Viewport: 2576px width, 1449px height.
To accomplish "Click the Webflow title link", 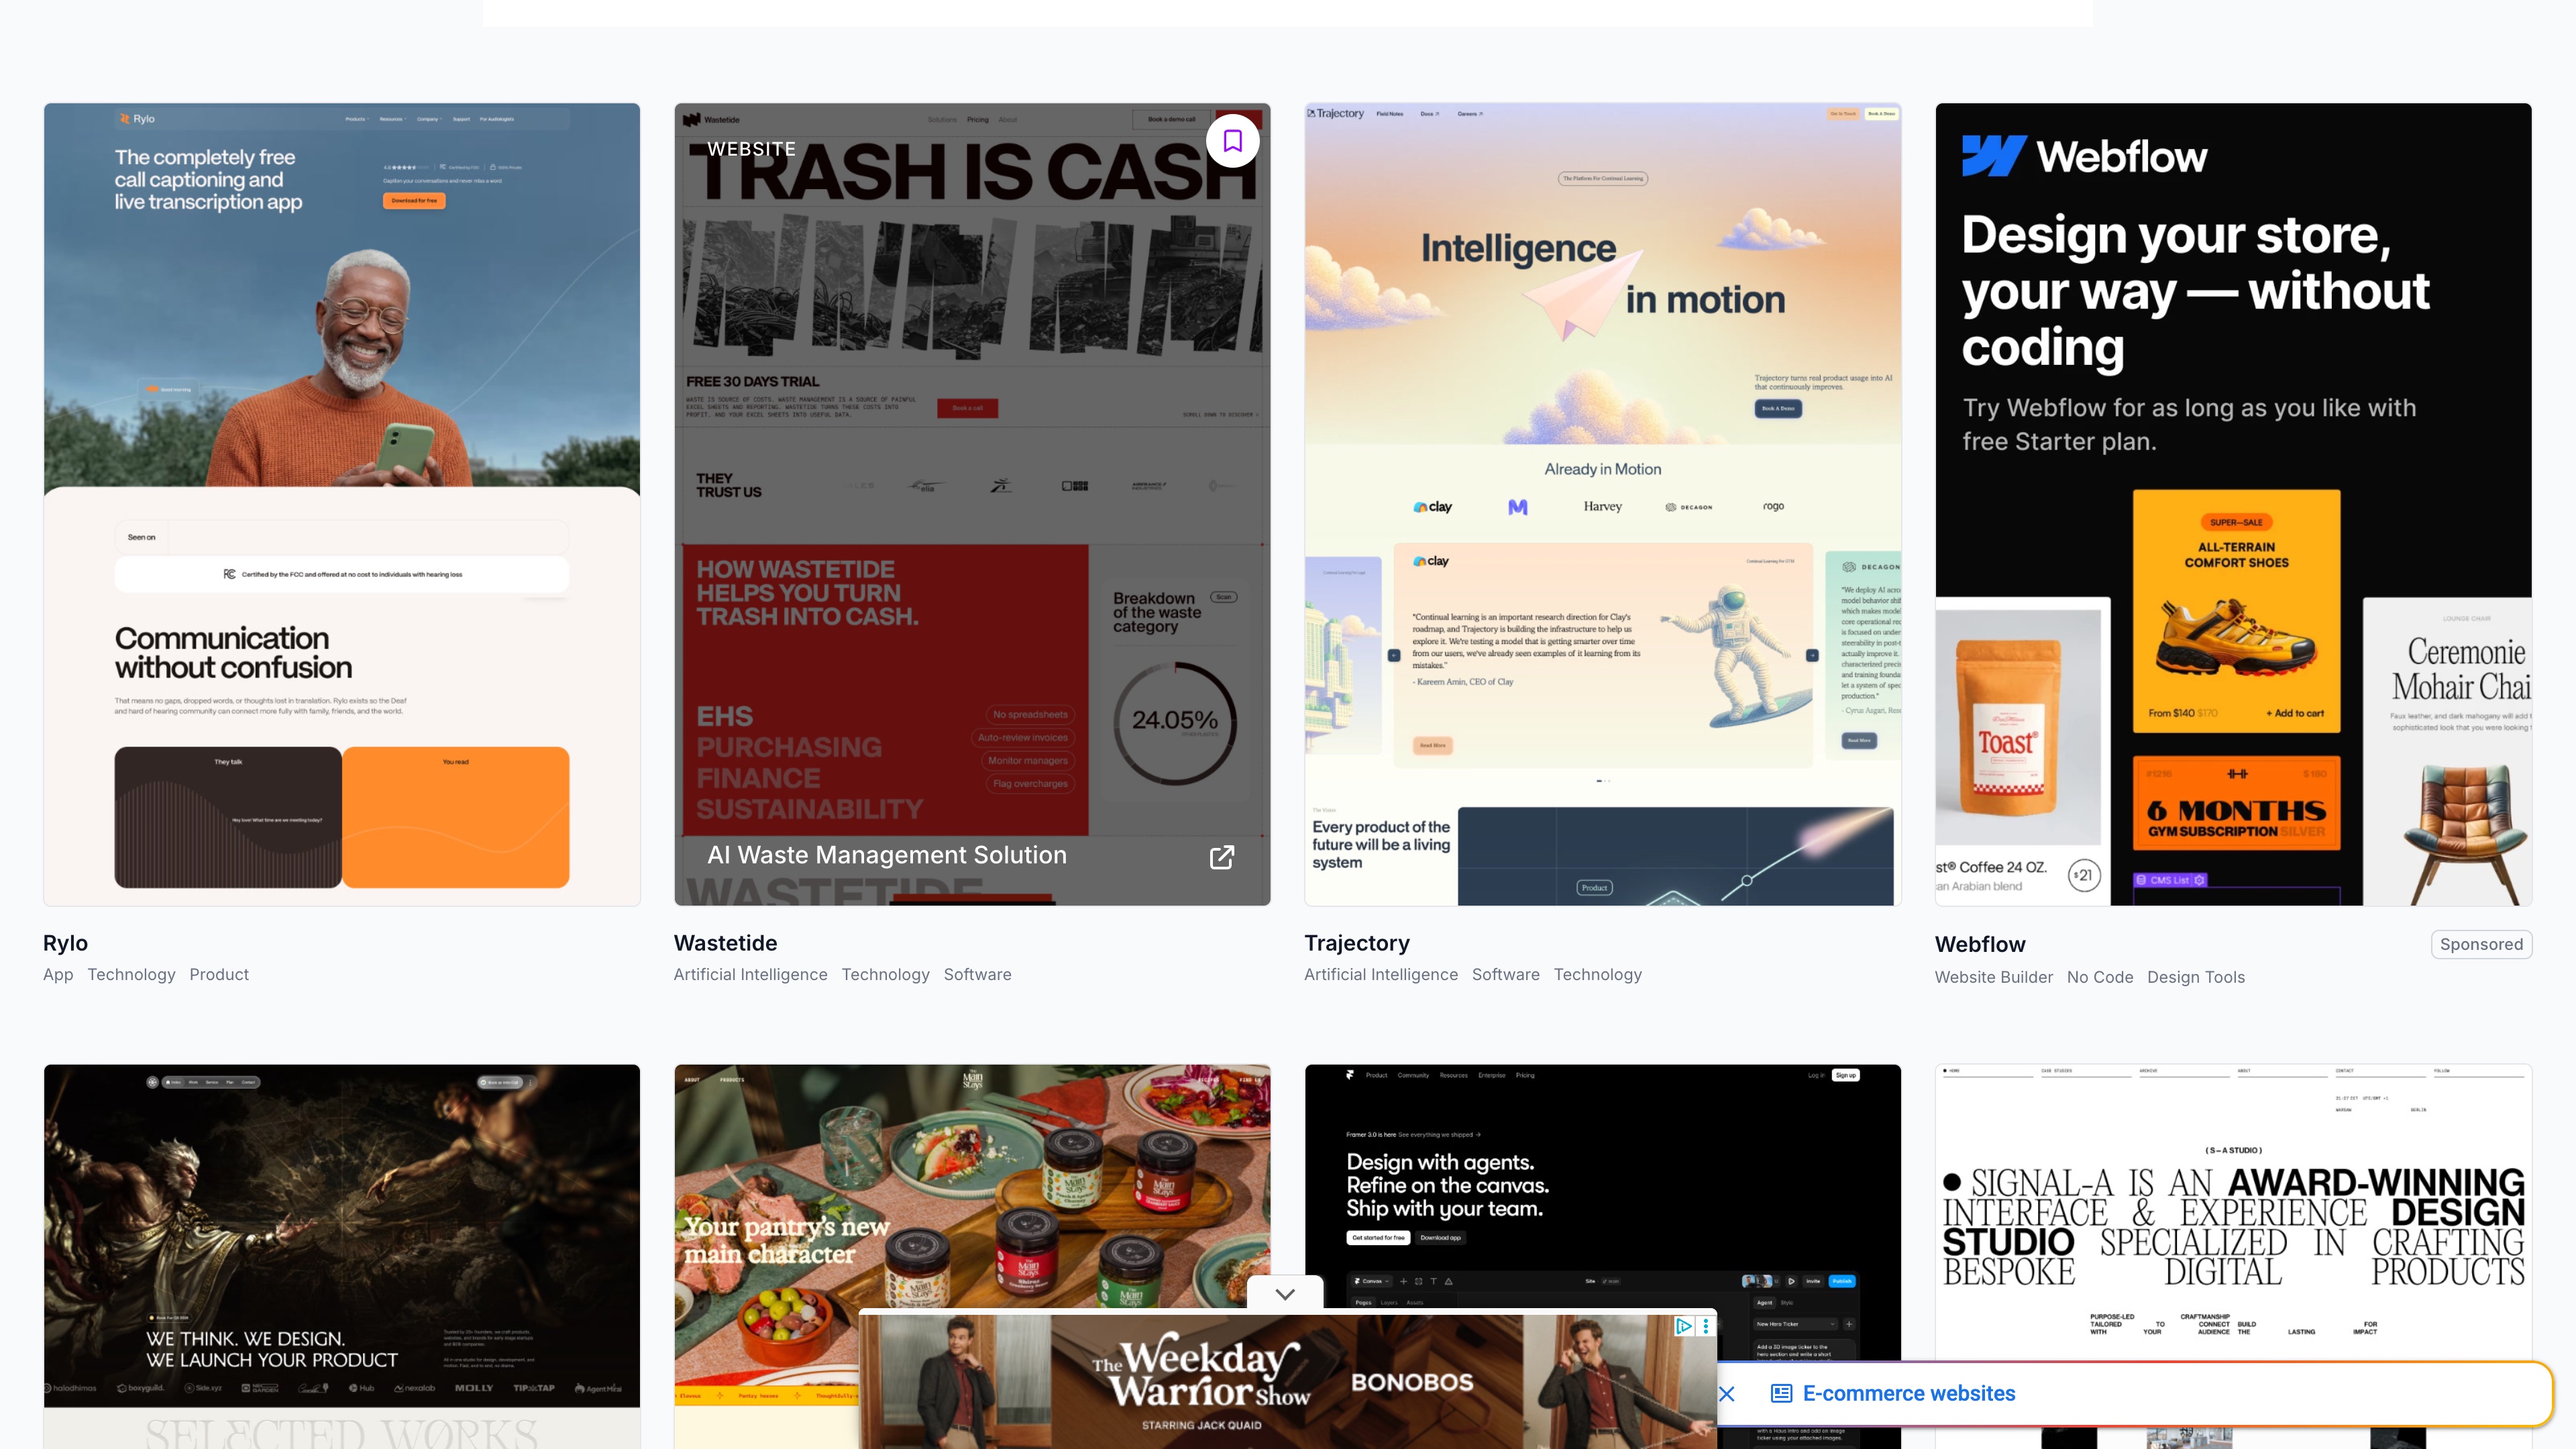I will [x=1980, y=944].
